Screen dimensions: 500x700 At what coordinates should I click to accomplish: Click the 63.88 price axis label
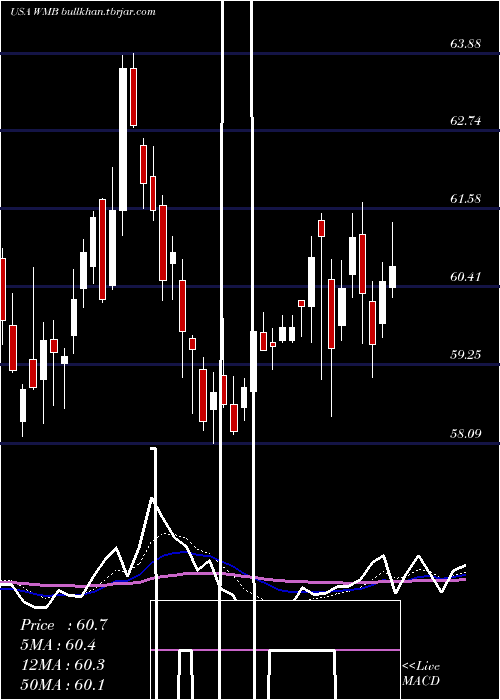point(466,44)
